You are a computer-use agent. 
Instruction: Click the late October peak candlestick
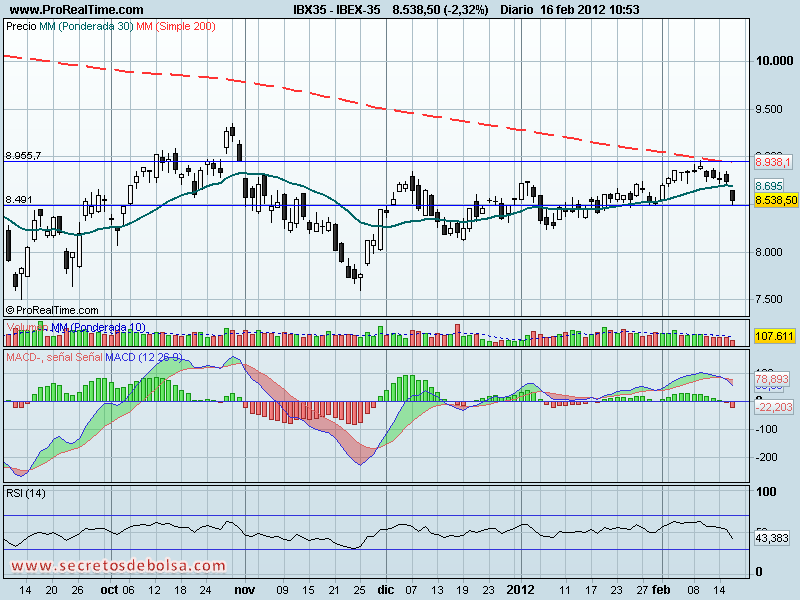pos(233,130)
